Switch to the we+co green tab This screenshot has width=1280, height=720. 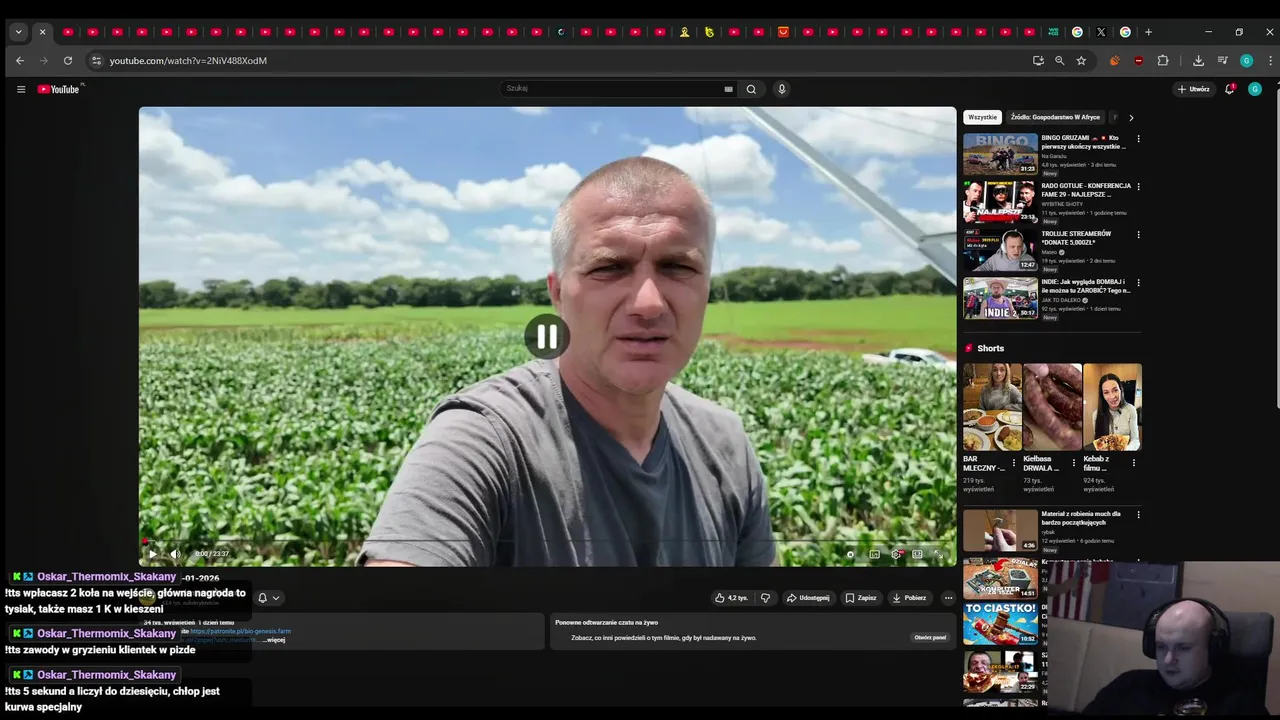[x=1053, y=32]
